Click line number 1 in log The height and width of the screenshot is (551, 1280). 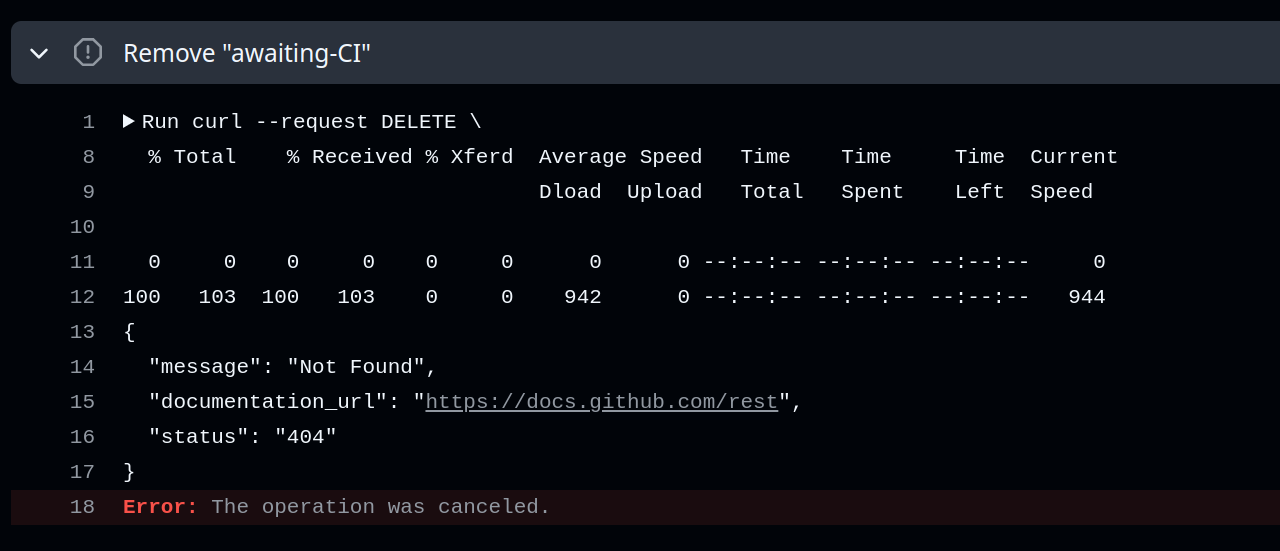coord(88,122)
